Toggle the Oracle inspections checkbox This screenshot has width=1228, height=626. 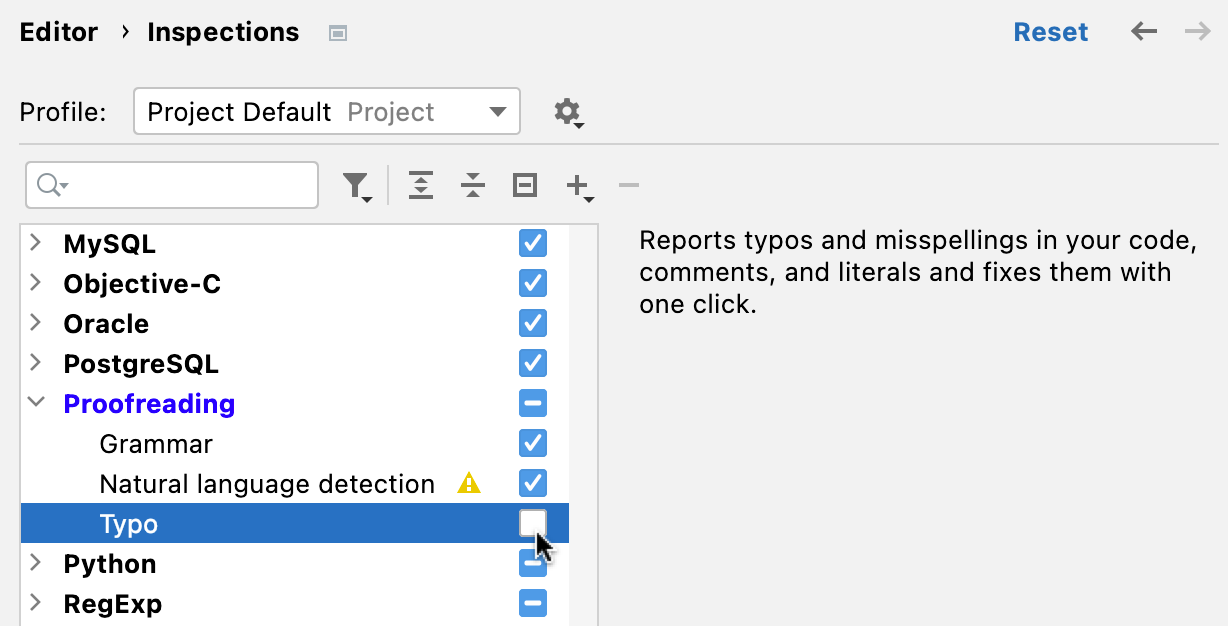click(x=532, y=323)
